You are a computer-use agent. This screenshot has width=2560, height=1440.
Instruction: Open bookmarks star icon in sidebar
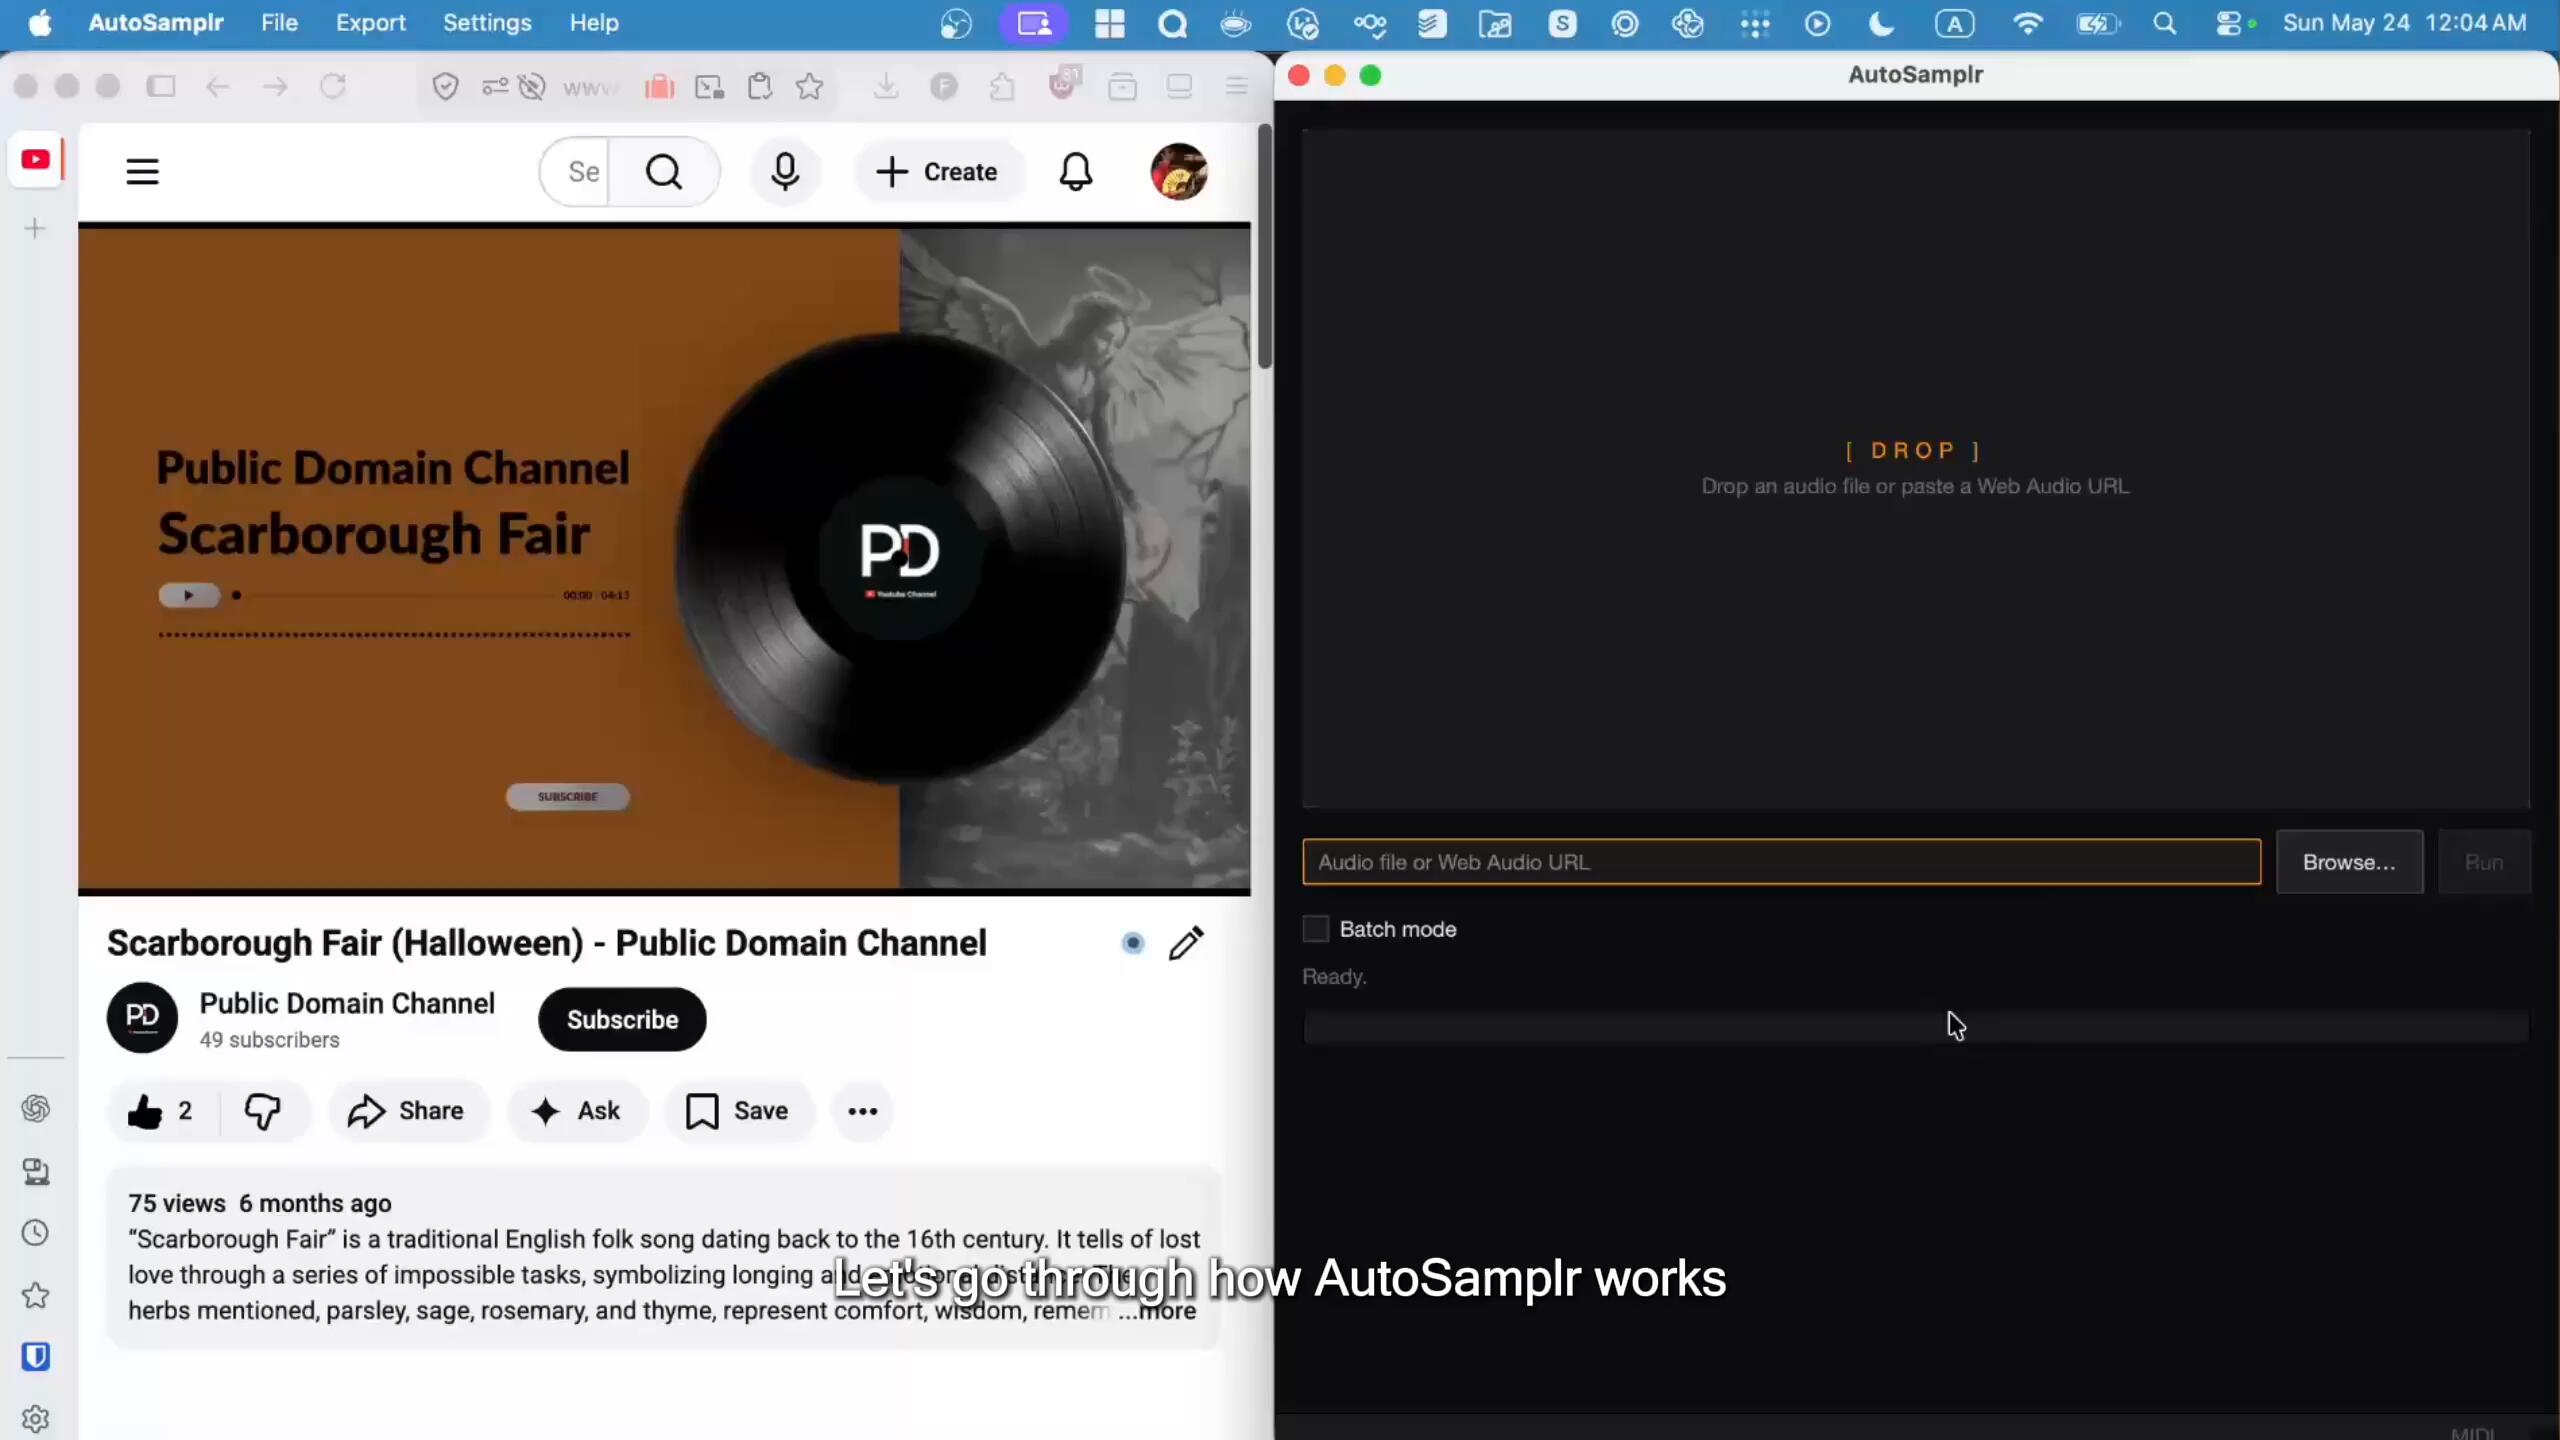36,1296
